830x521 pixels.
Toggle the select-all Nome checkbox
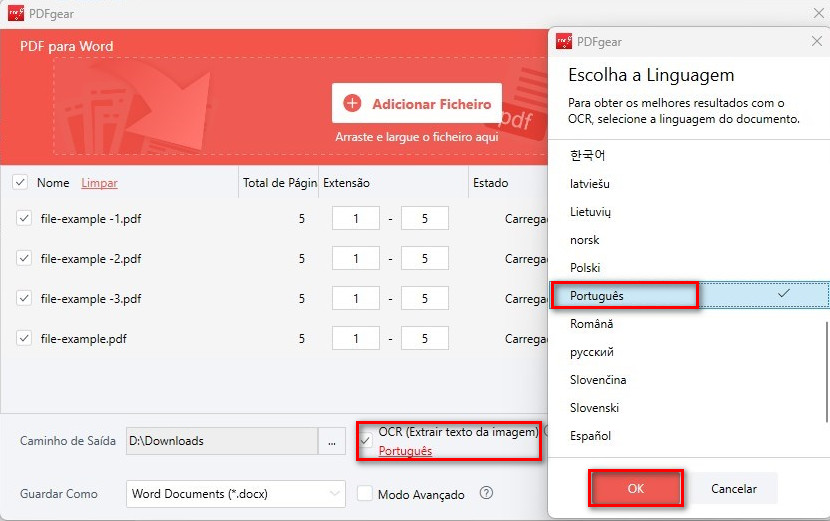(x=20, y=183)
